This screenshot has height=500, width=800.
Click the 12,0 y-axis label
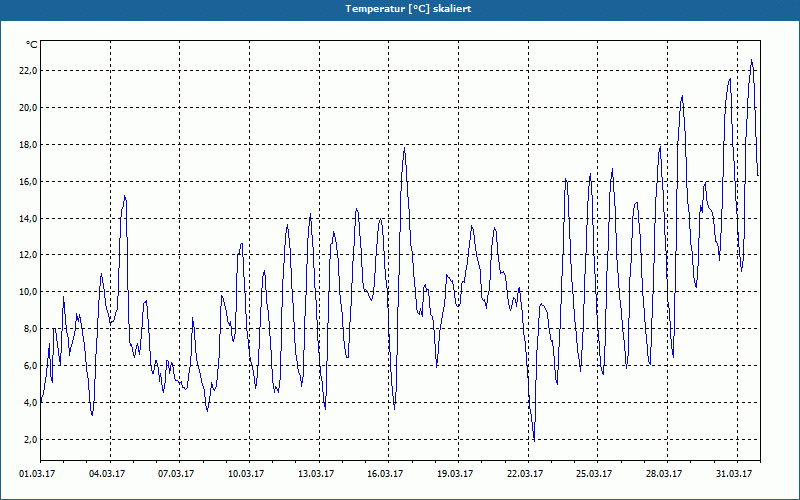(x=28, y=255)
